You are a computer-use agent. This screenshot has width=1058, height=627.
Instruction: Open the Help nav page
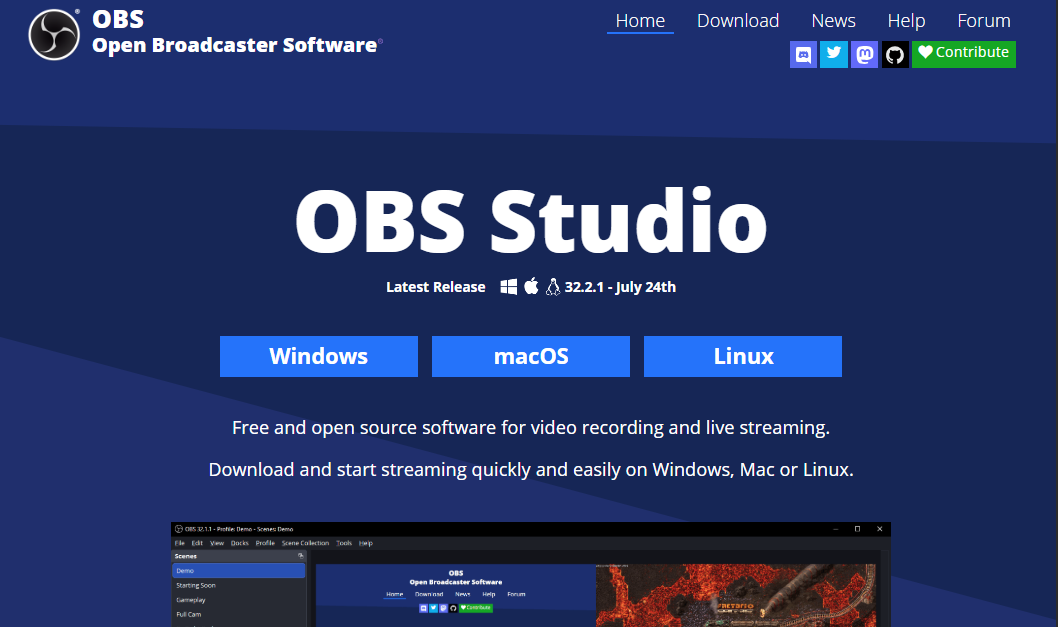[x=906, y=21]
